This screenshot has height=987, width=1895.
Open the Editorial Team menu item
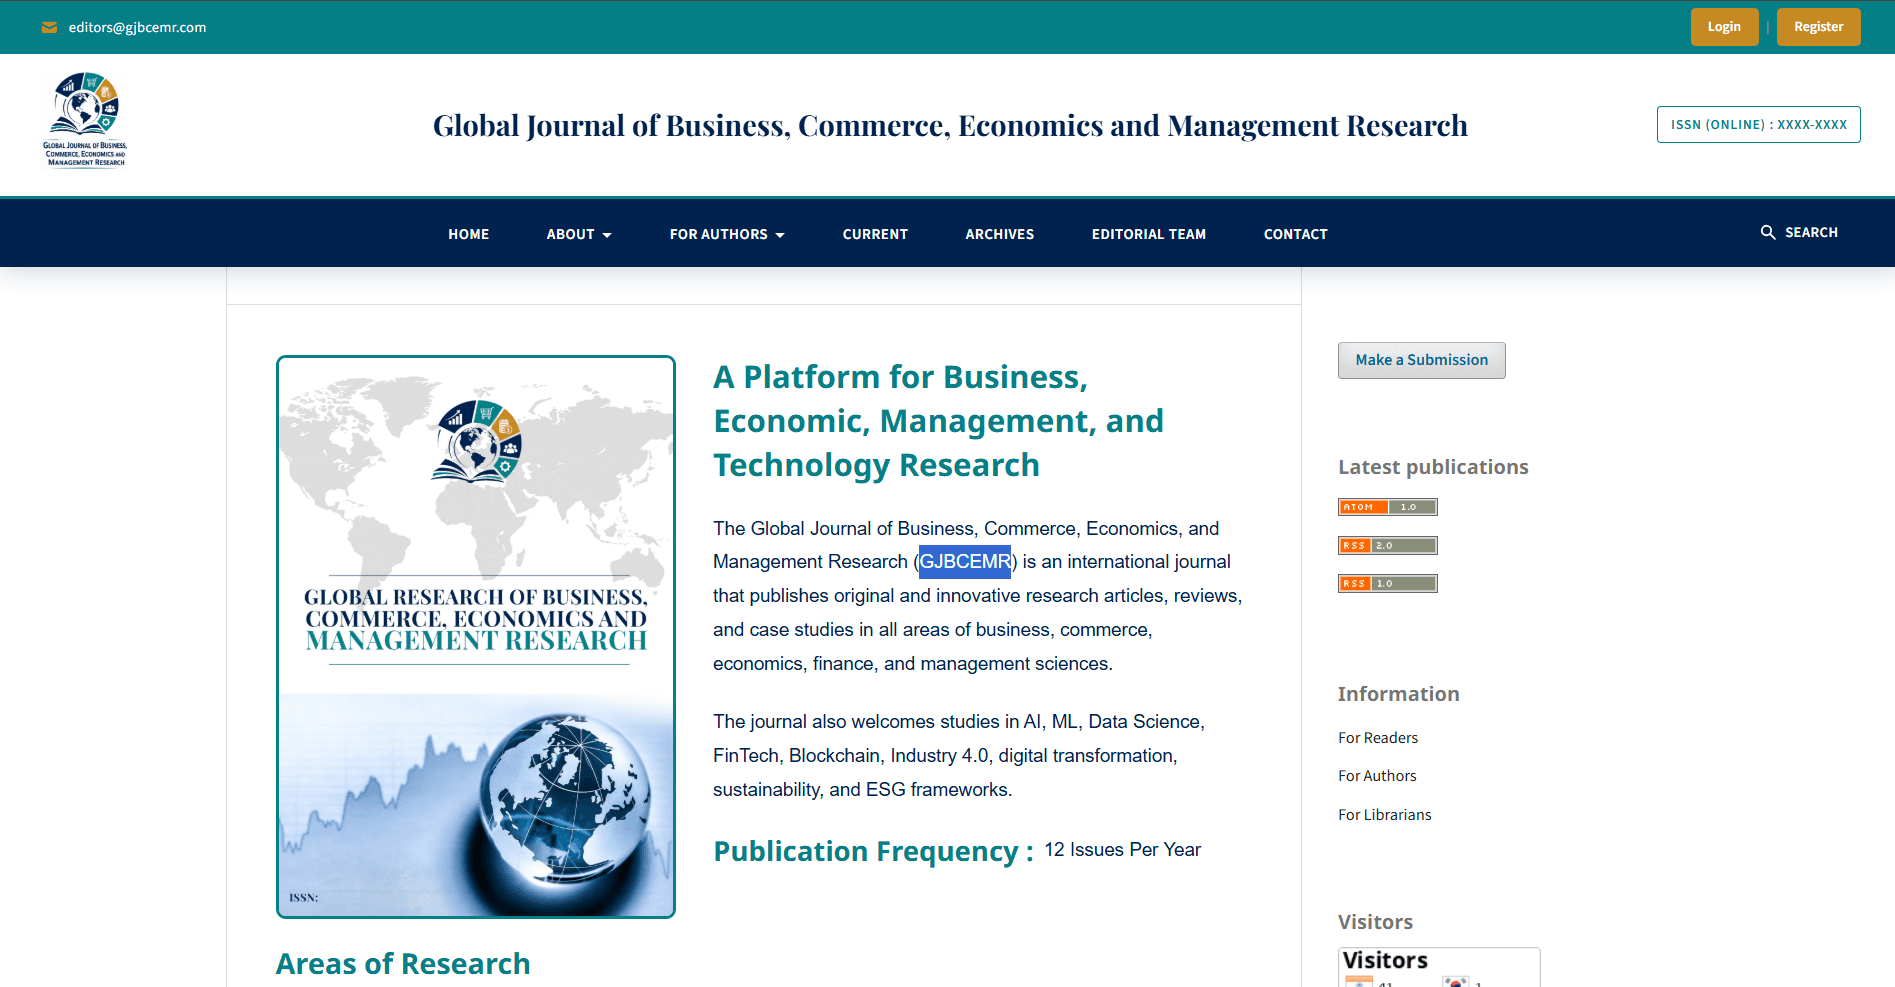pyautogui.click(x=1149, y=234)
